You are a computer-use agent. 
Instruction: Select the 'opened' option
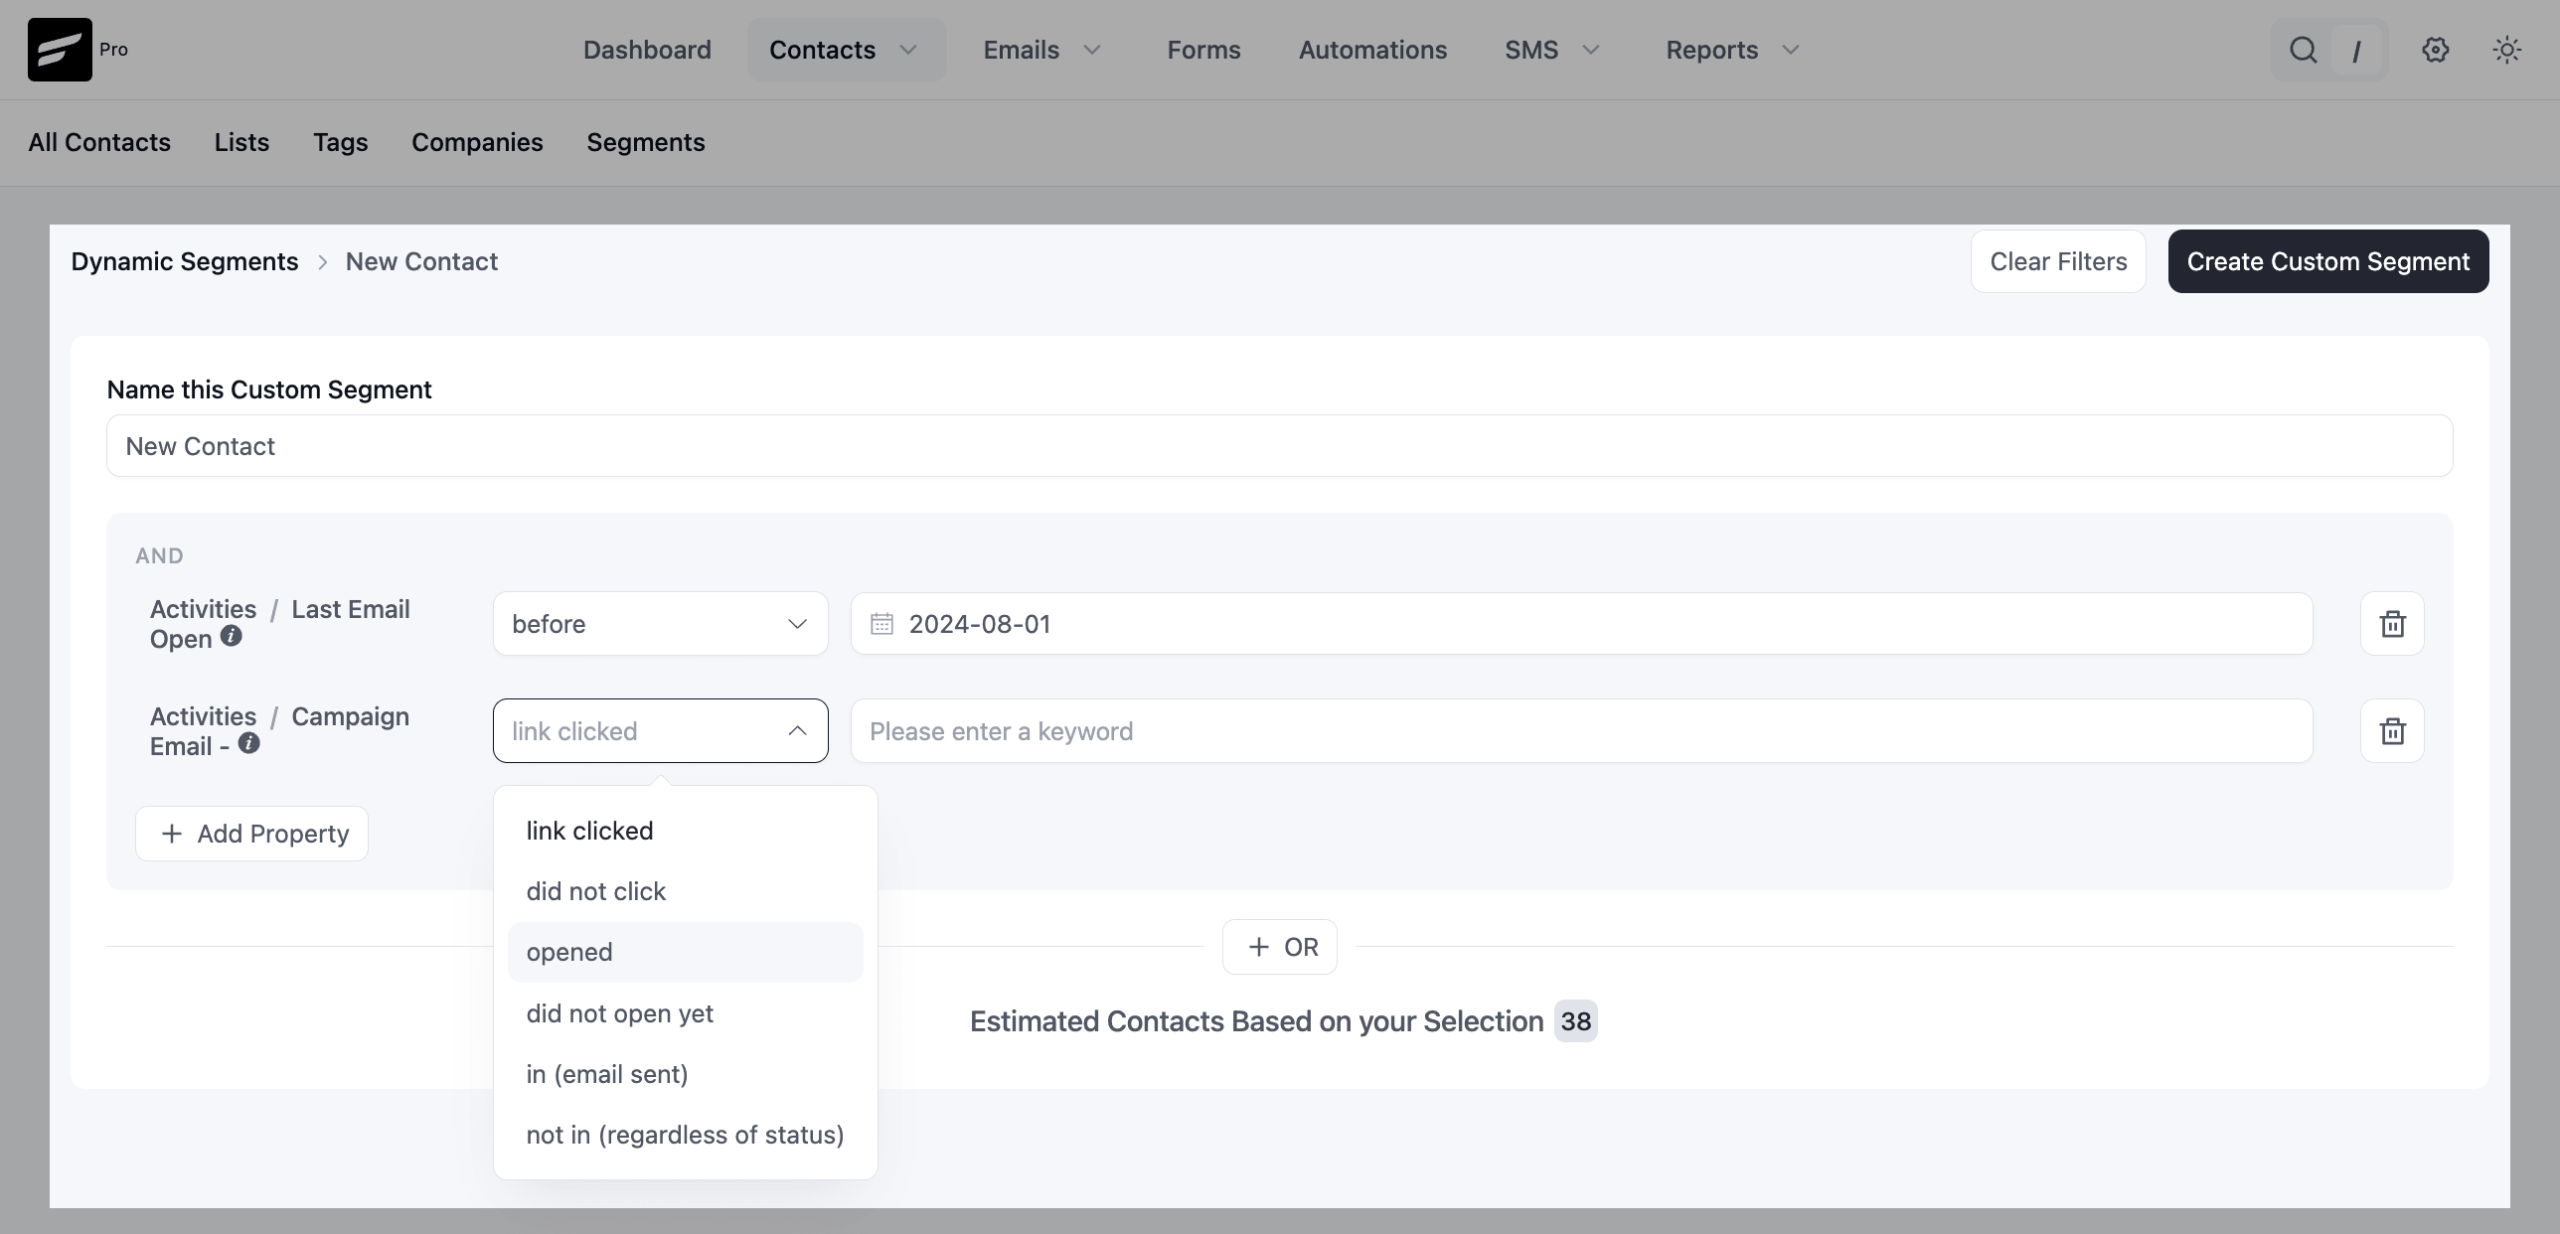coord(685,952)
